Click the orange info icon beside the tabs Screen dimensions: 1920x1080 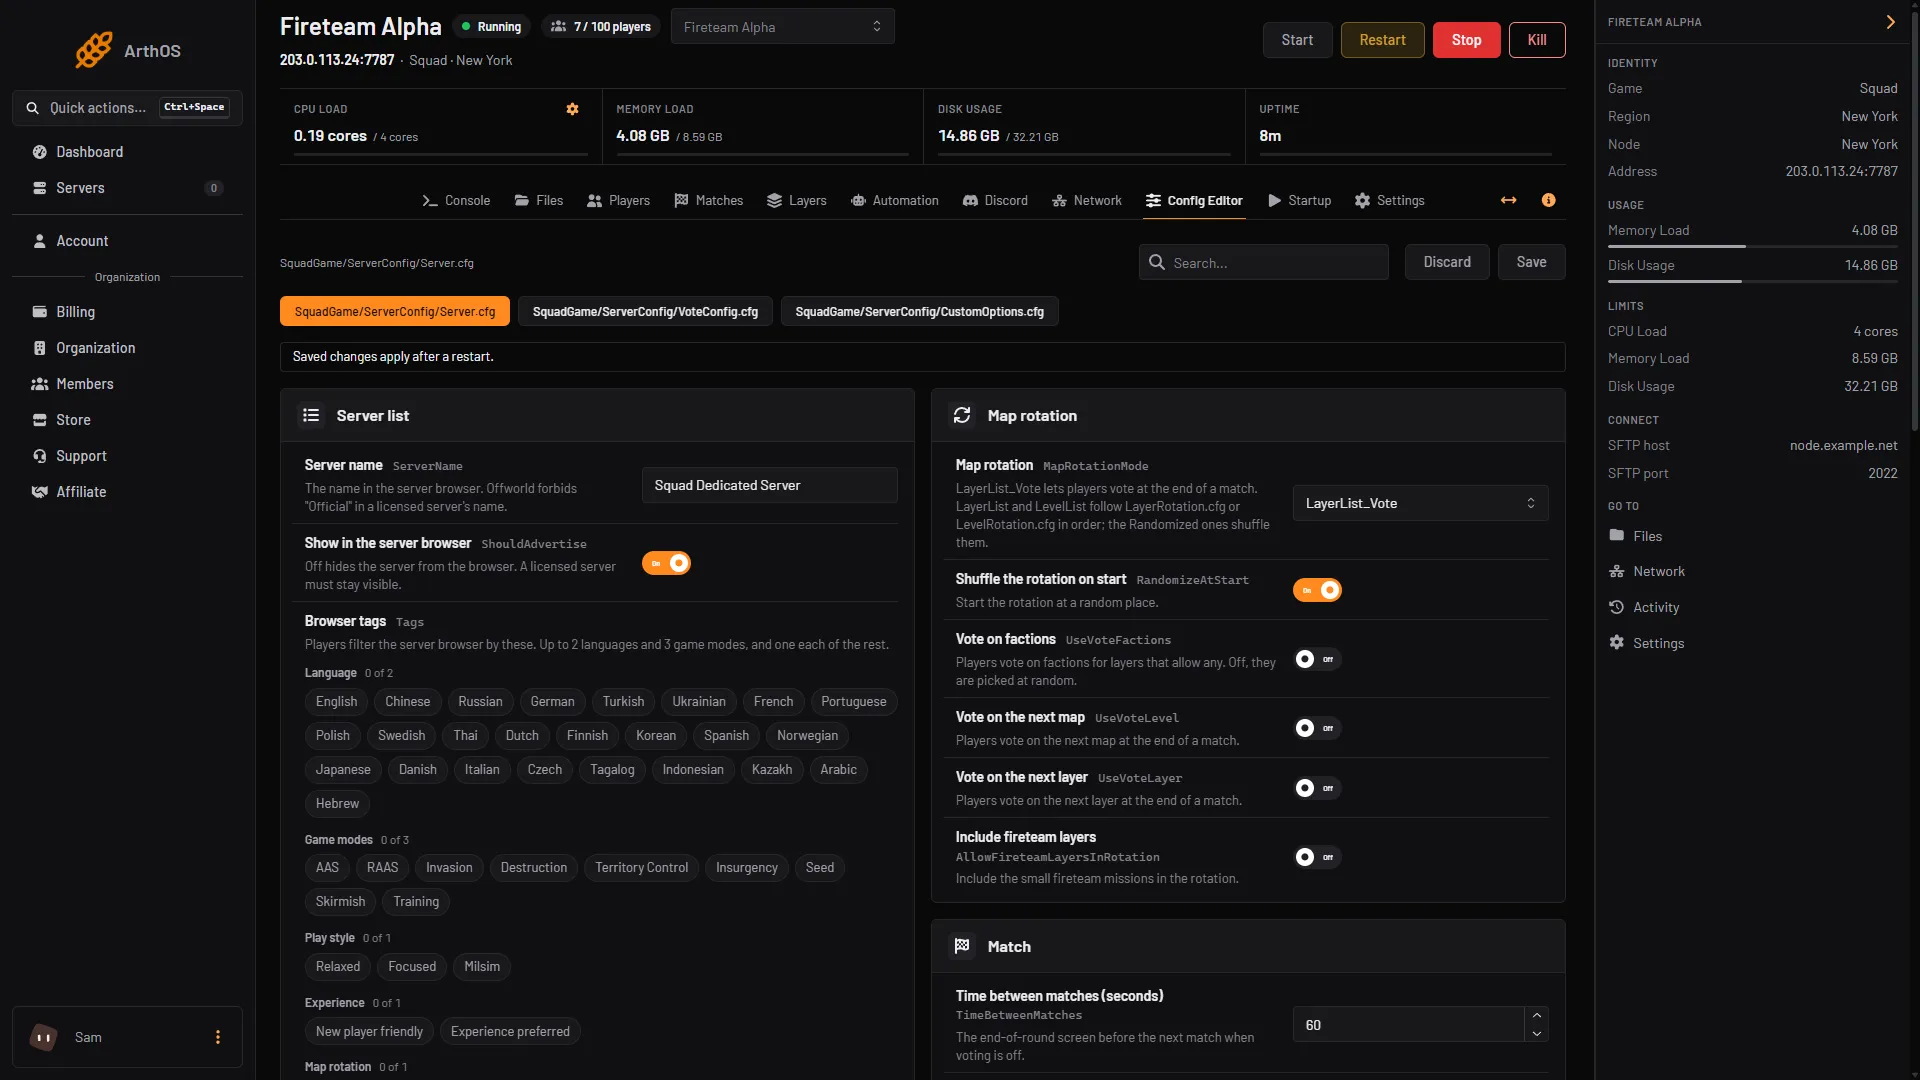coord(1548,200)
